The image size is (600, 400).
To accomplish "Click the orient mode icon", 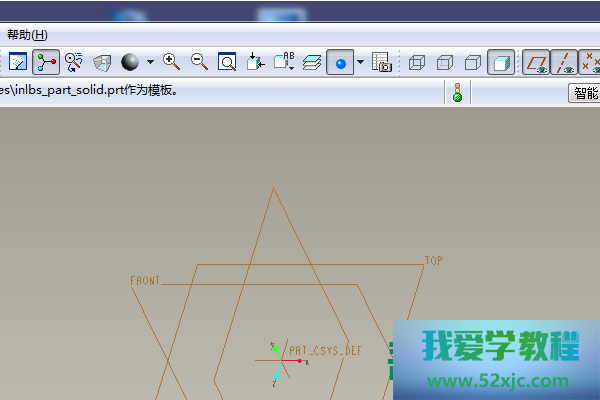I will [74, 62].
